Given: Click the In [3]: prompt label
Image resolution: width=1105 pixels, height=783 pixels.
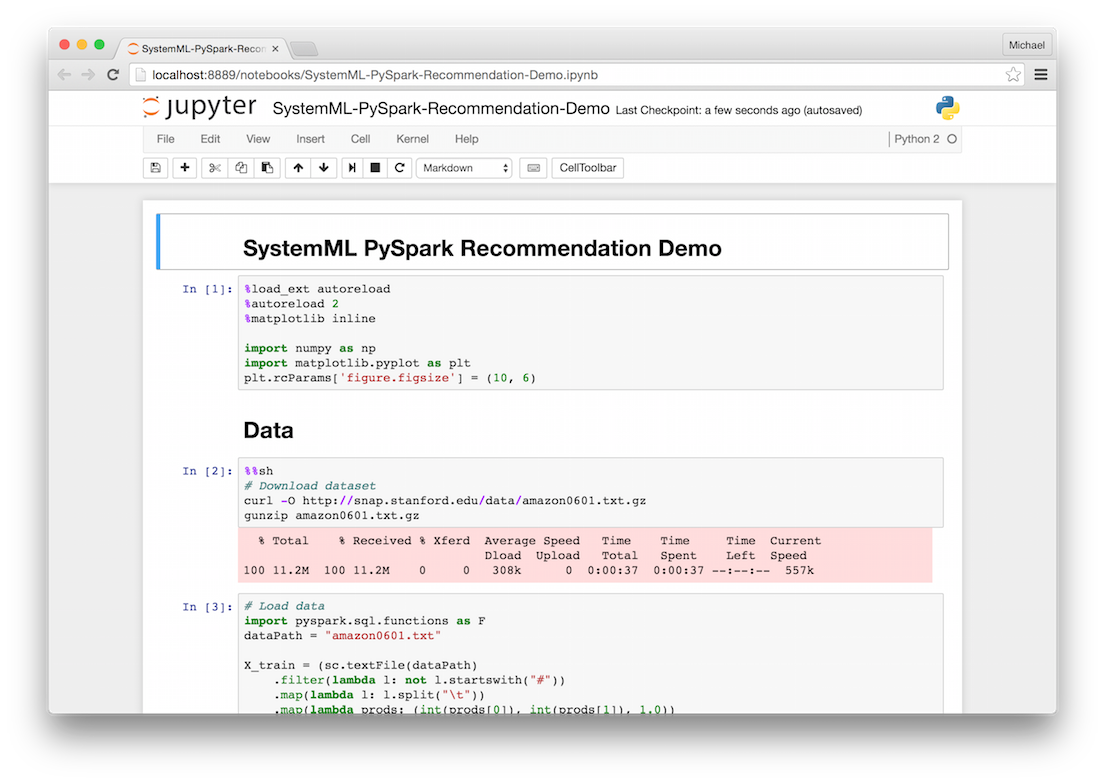Looking at the screenshot, I should (207, 606).
